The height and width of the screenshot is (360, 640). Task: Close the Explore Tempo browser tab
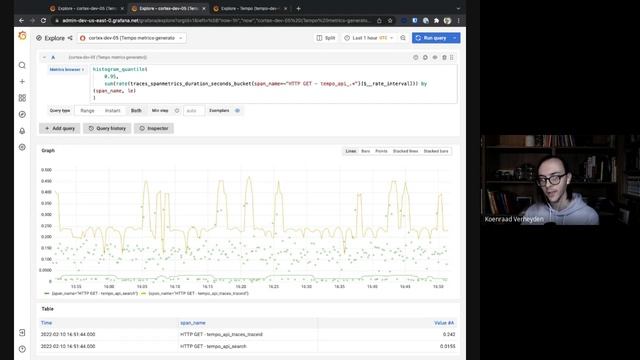tap(285, 8)
